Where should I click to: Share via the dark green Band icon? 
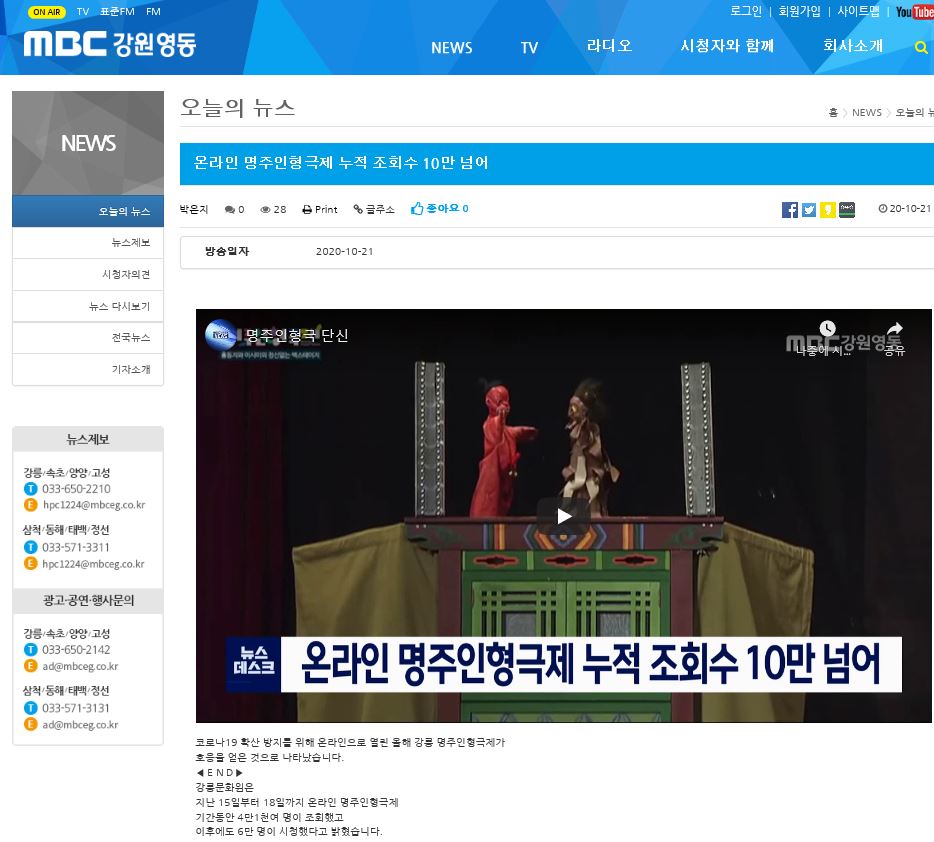pyautogui.click(x=846, y=210)
